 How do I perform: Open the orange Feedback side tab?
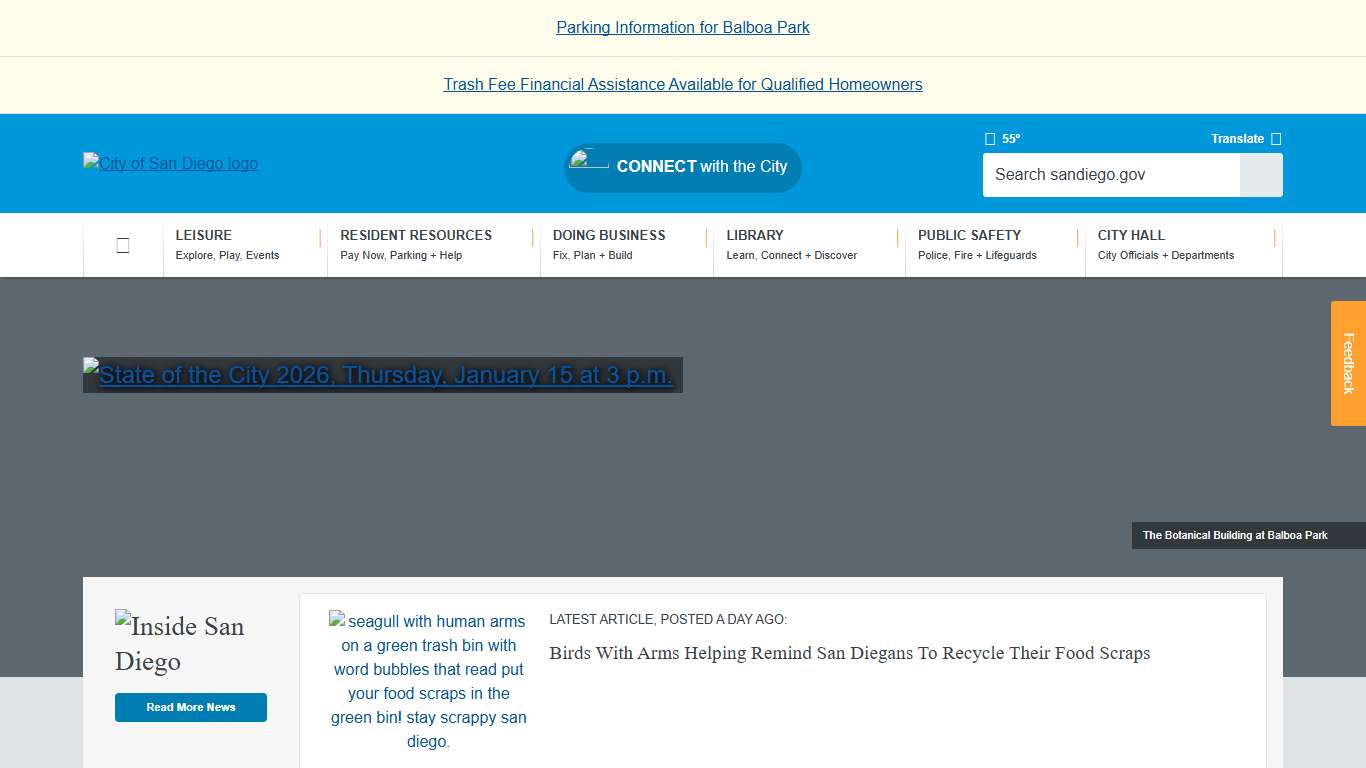(1349, 364)
